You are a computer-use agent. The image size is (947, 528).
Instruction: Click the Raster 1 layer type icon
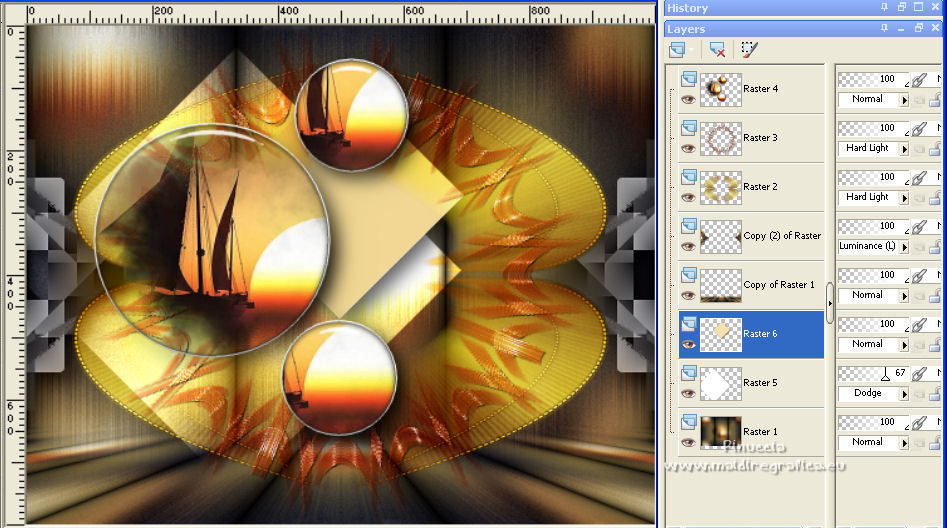[x=689, y=422]
